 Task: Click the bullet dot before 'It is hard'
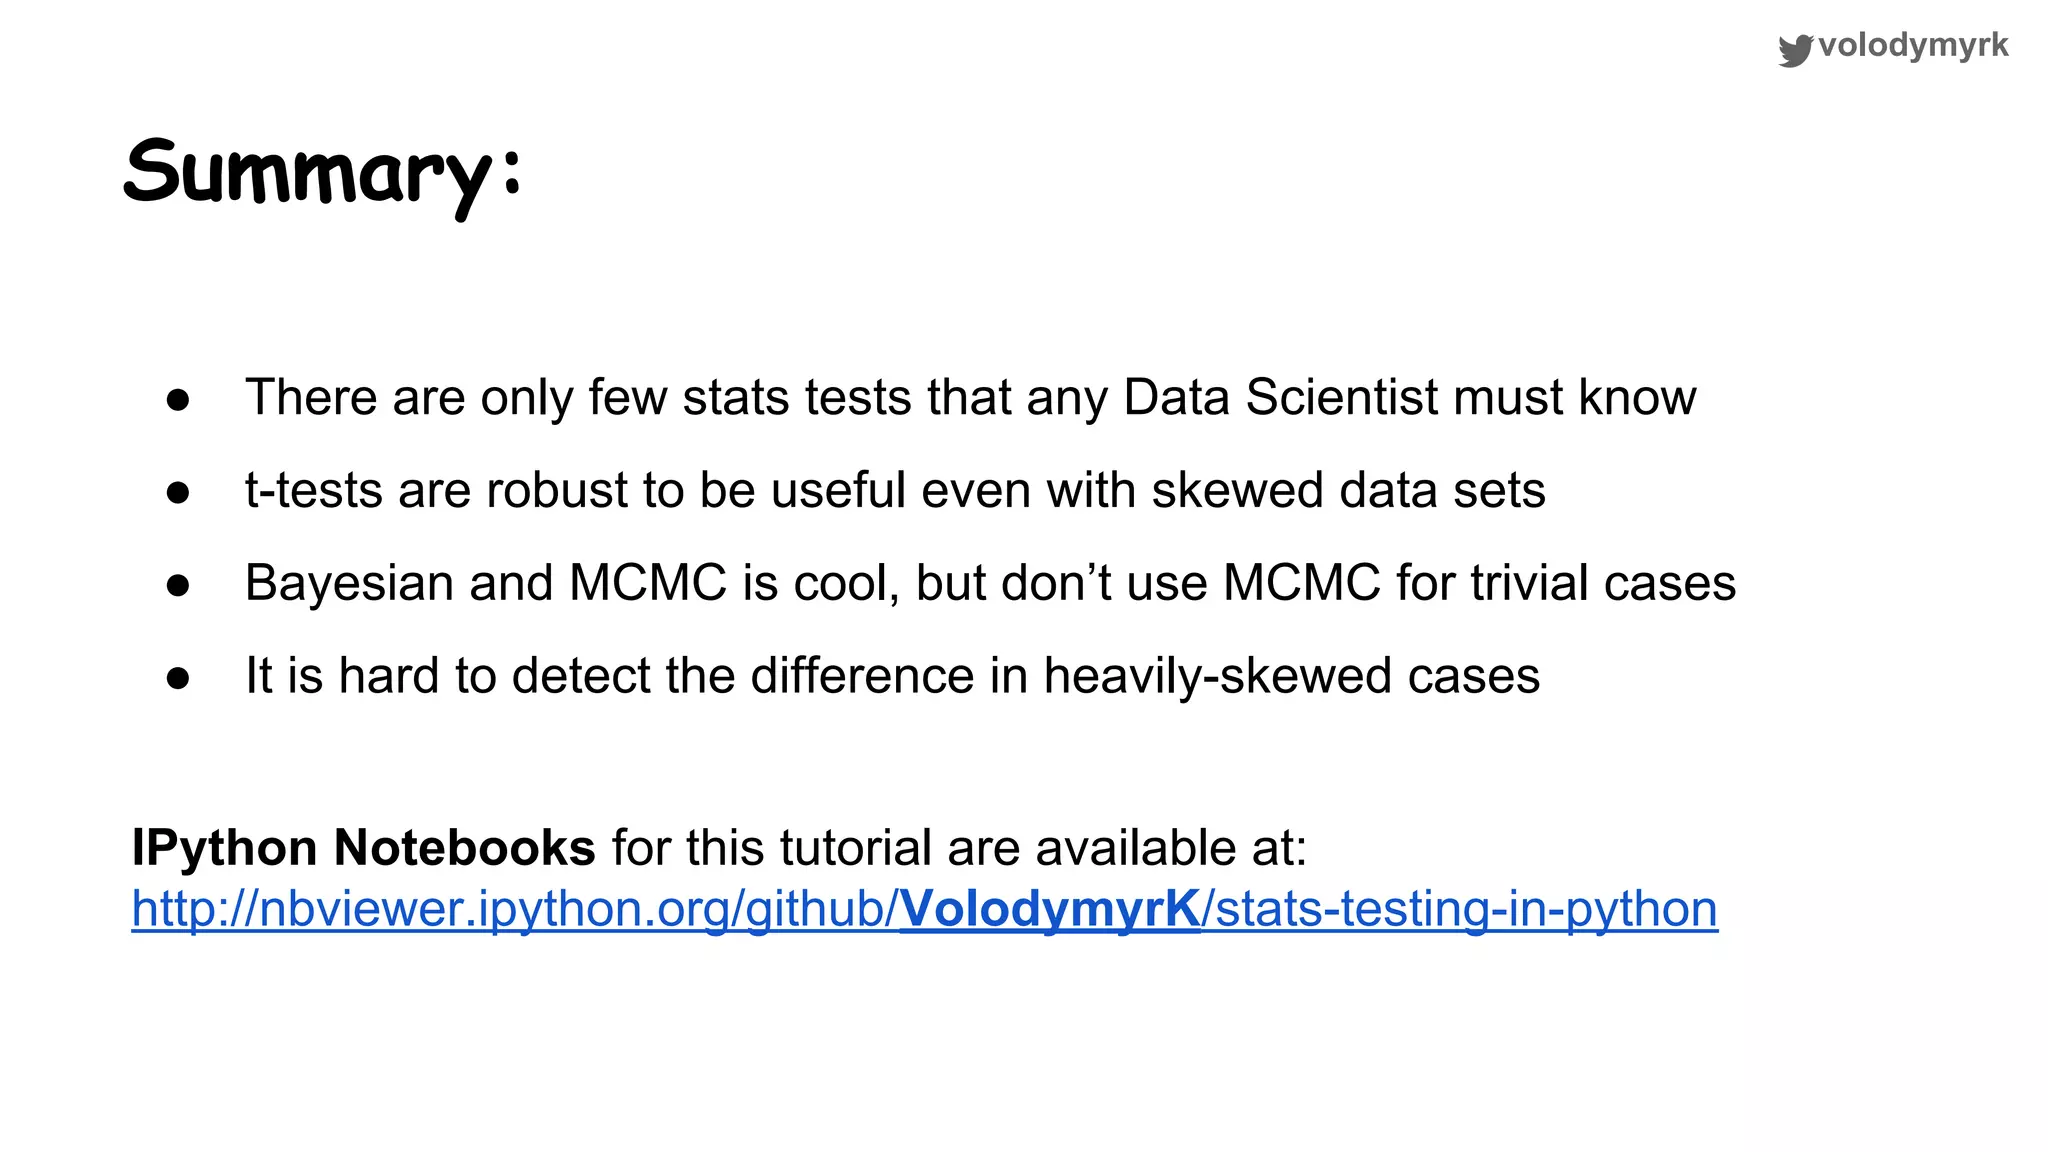(x=178, y=678)
